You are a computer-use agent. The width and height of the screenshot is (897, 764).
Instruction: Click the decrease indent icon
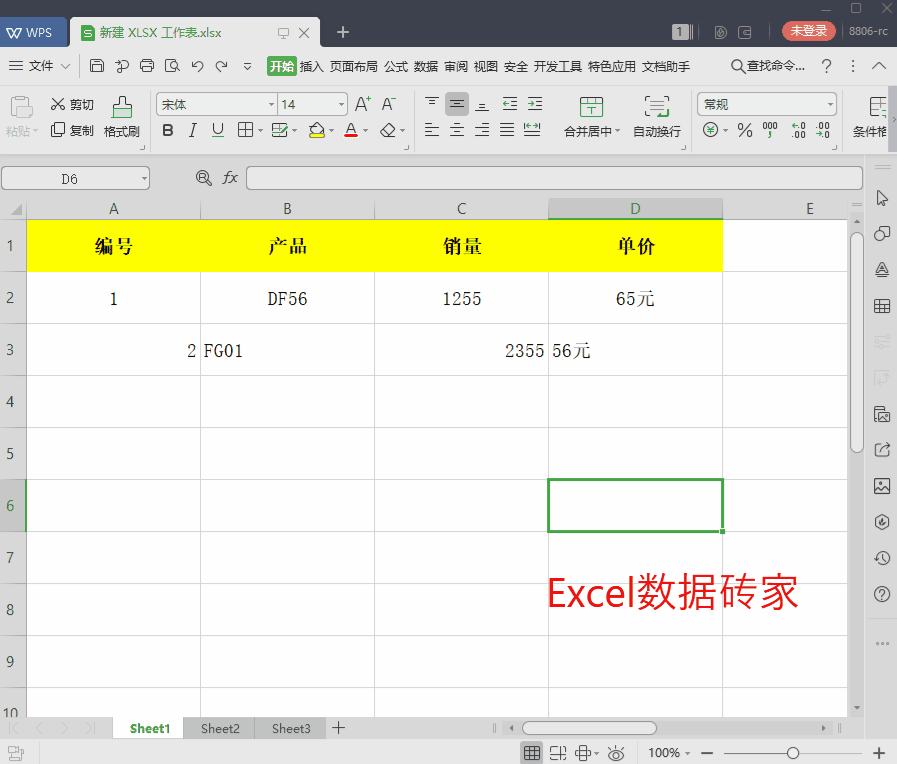point(510,104)
